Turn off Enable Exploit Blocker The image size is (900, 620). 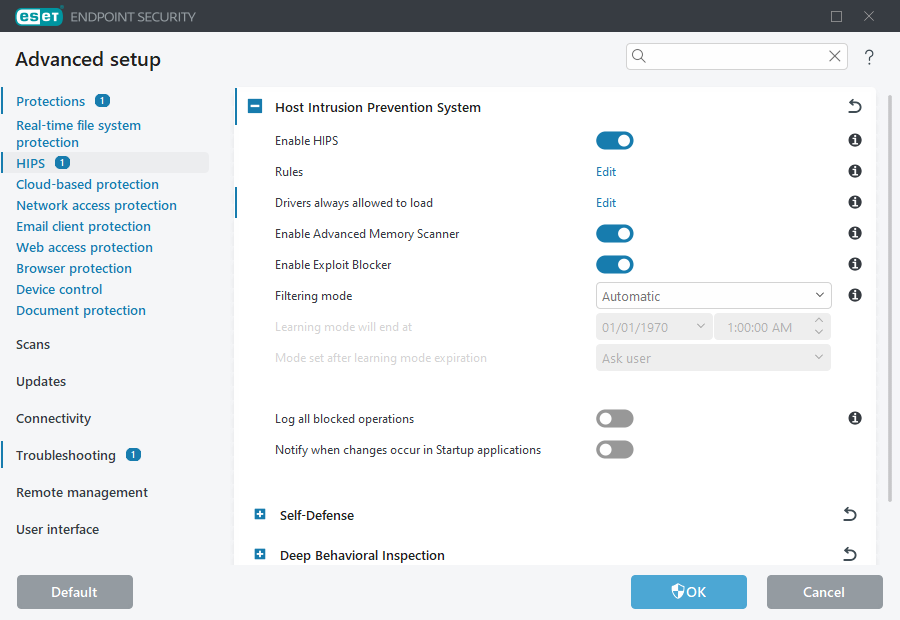[x=614, y=264]
